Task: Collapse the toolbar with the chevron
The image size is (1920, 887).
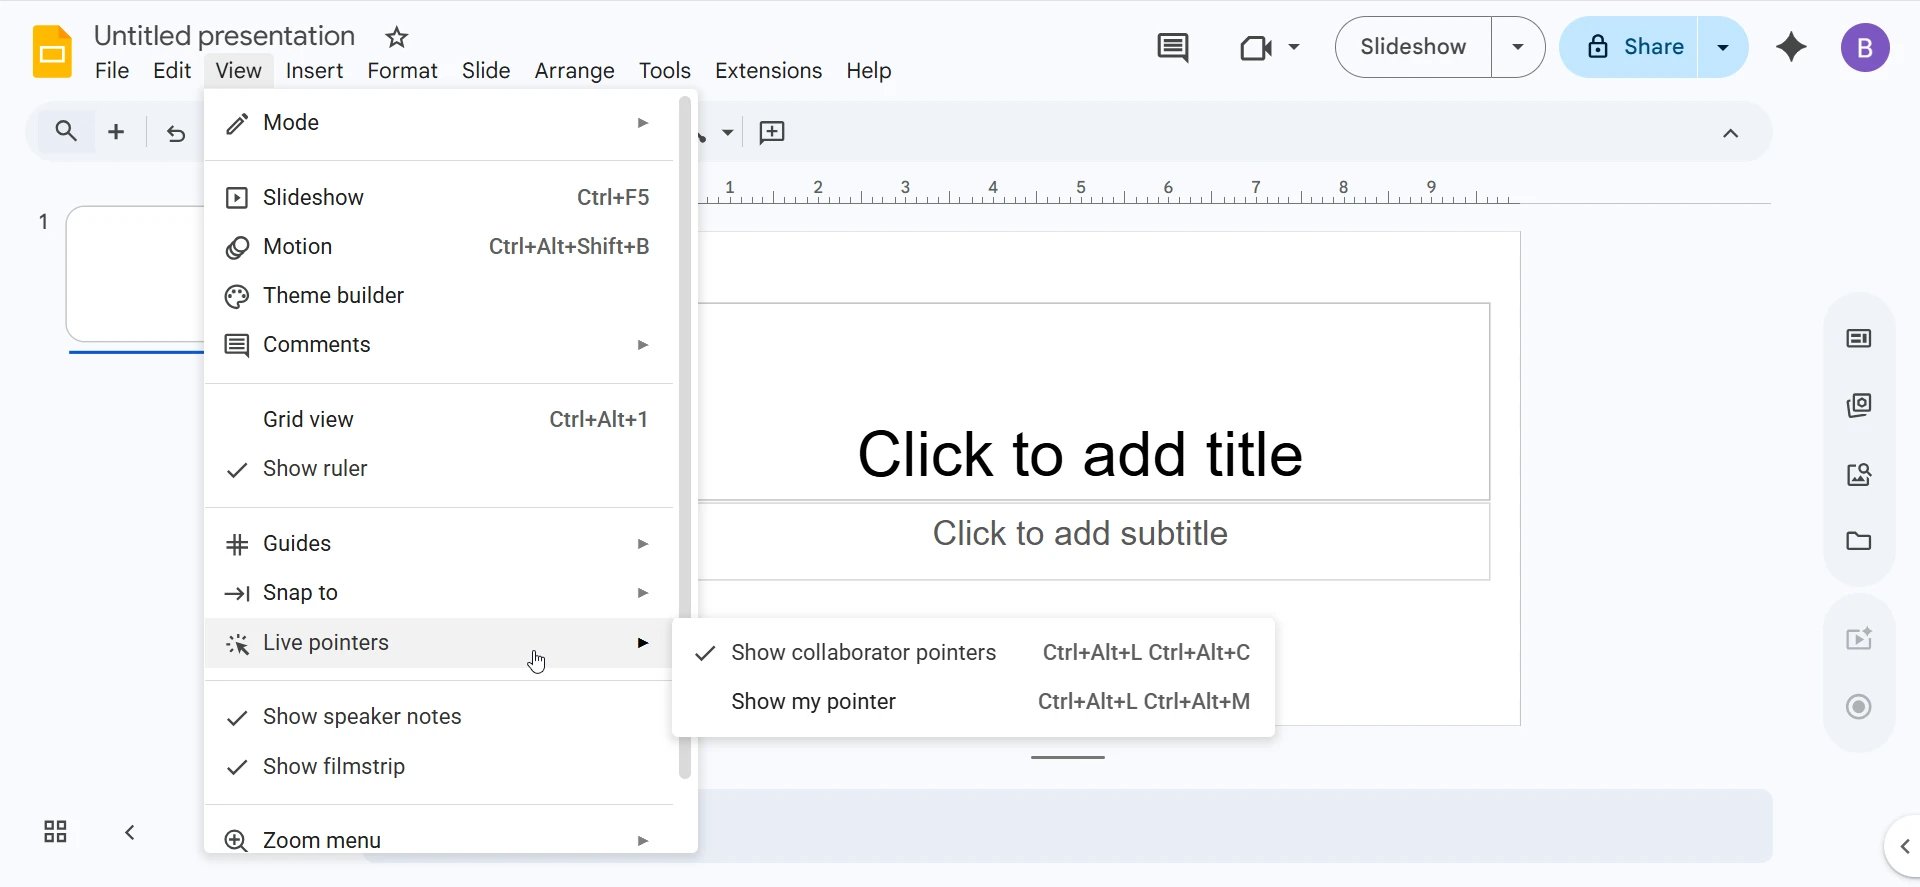Action: pos(1730,133)
